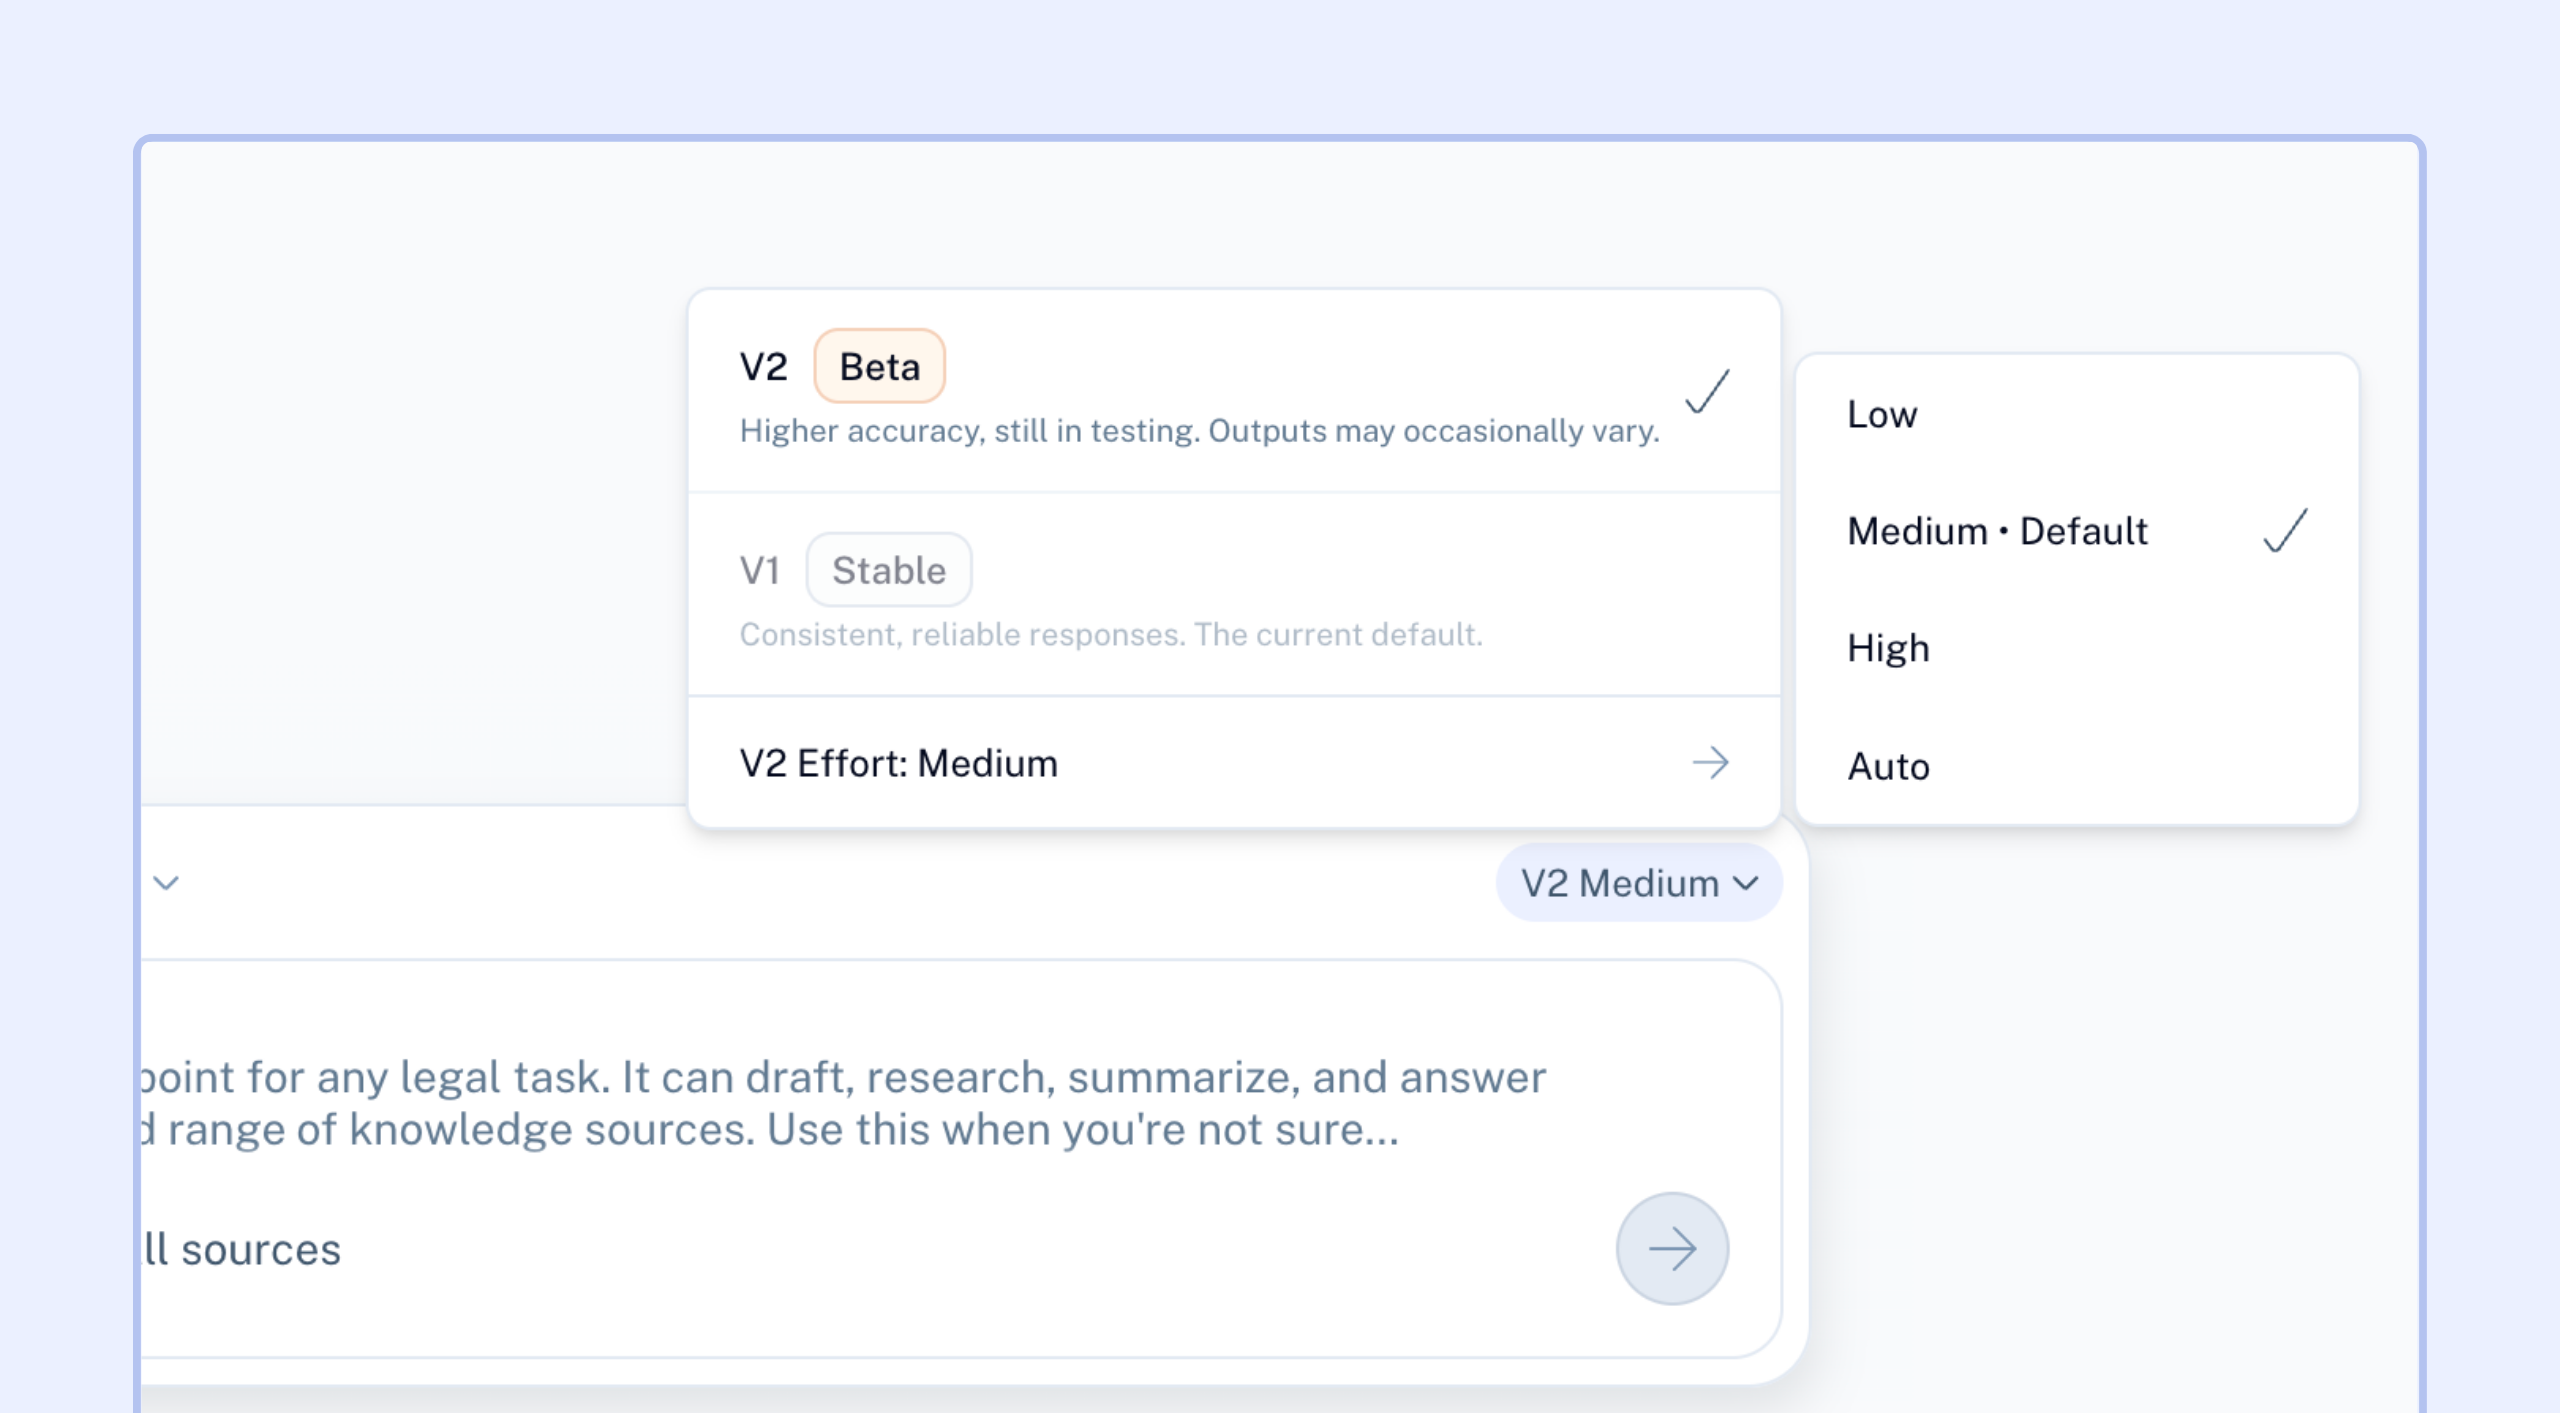The width and height of the screenshot is (2560, 1413).
Task: Open the V2 Medium model dropdown
Action: click(1638, 883)
